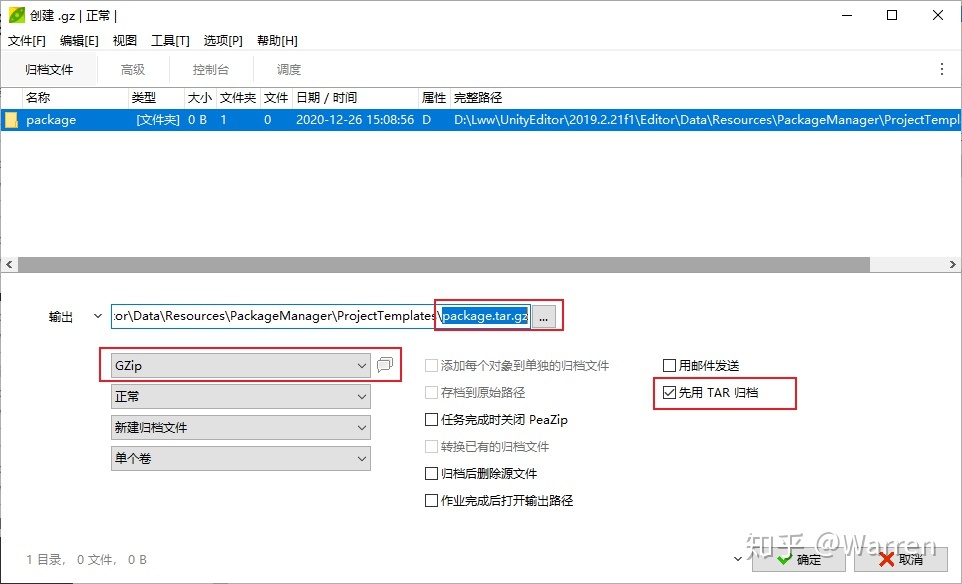Click the package folder icon in list
Screen dimensions: 962x584
[11, 120]
